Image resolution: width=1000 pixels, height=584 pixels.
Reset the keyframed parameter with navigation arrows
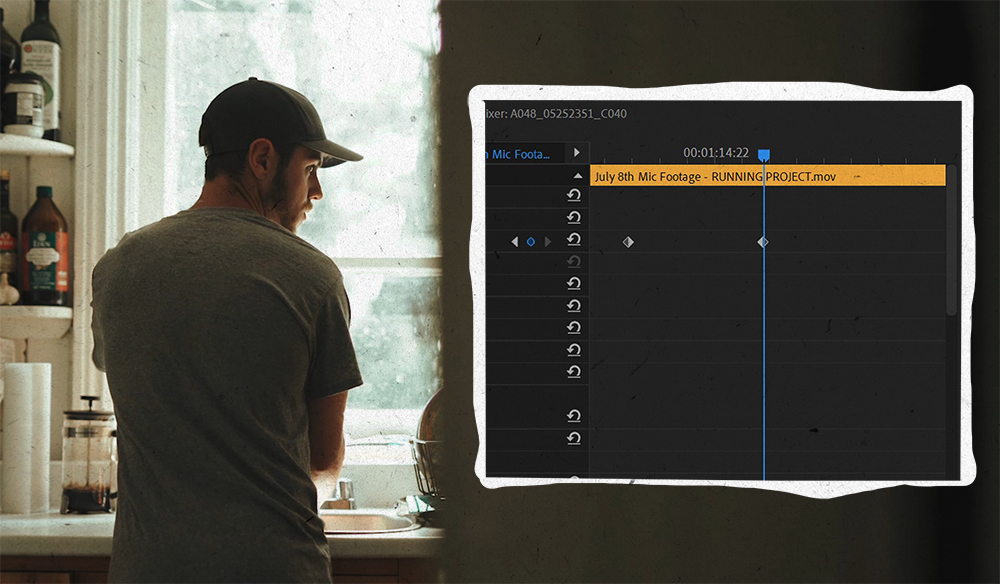coord(574,240)
